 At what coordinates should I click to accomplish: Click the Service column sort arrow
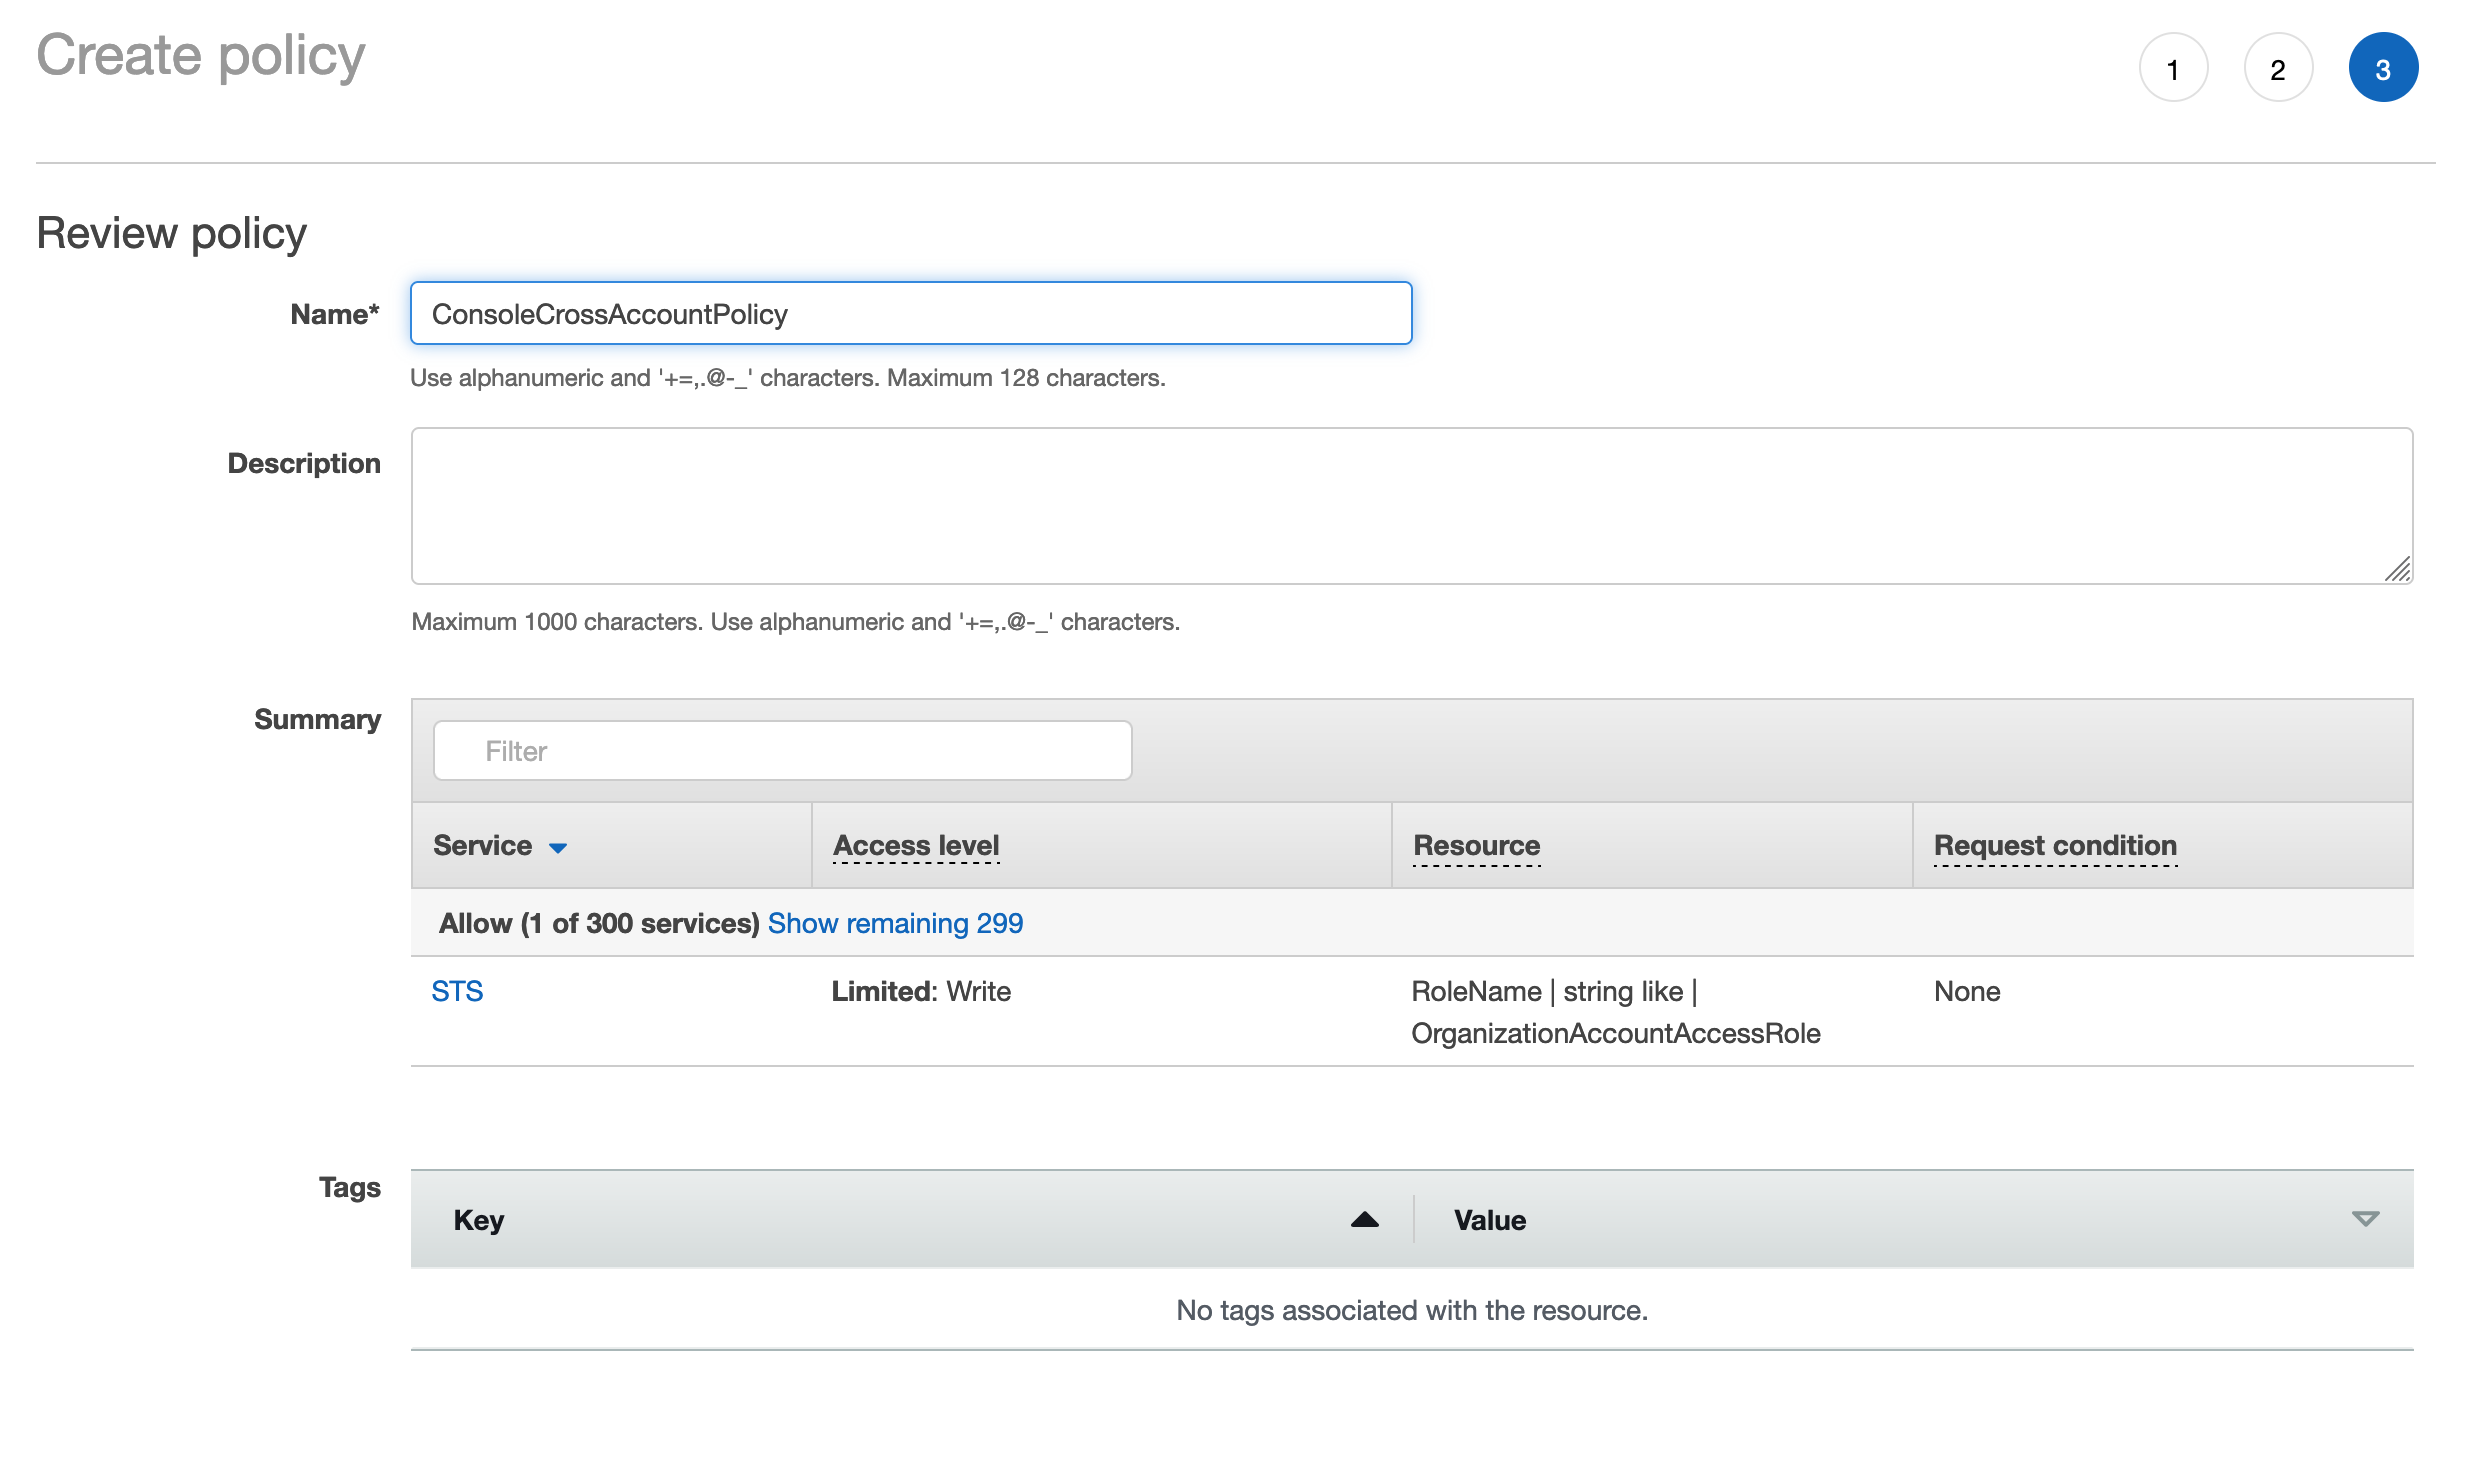[558, 848]
